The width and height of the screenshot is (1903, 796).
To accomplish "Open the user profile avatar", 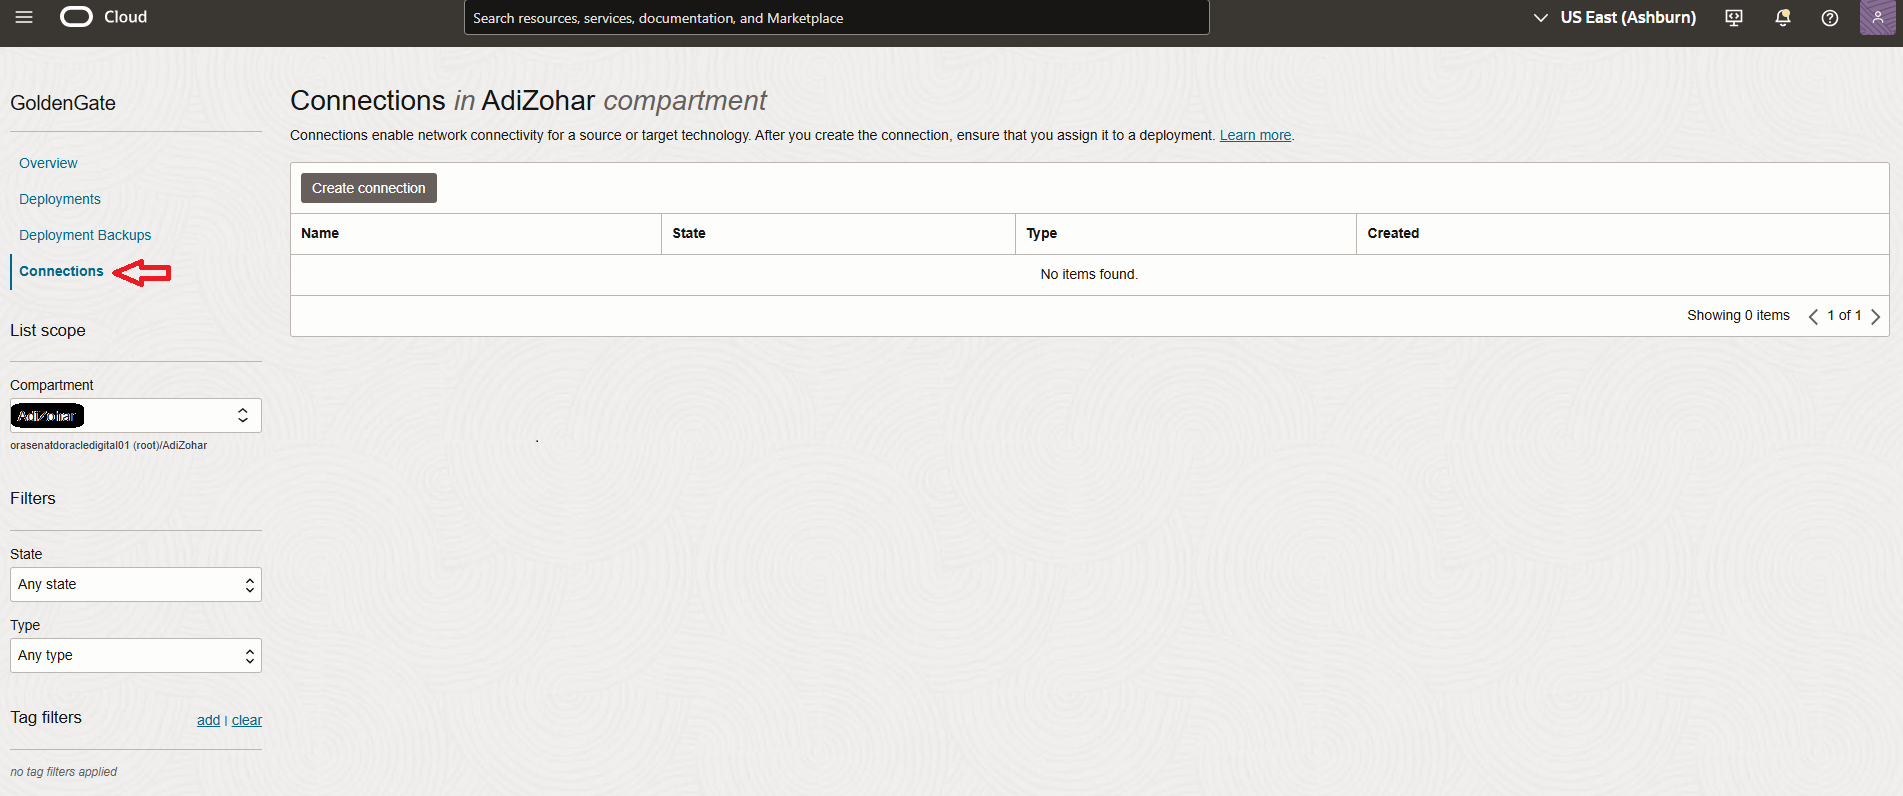I will pyautogui.click(x=1877, y=18).
